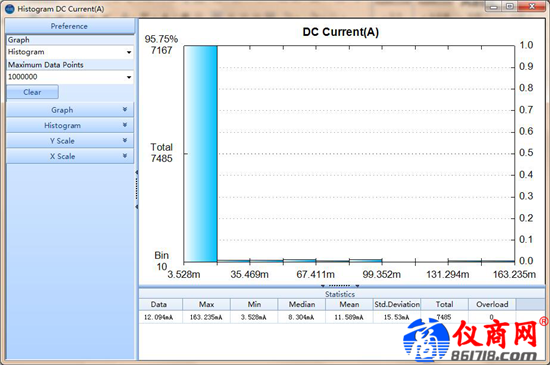Expand the Y Scale section chevron
550x365 pixels.
tap(125, 141)
